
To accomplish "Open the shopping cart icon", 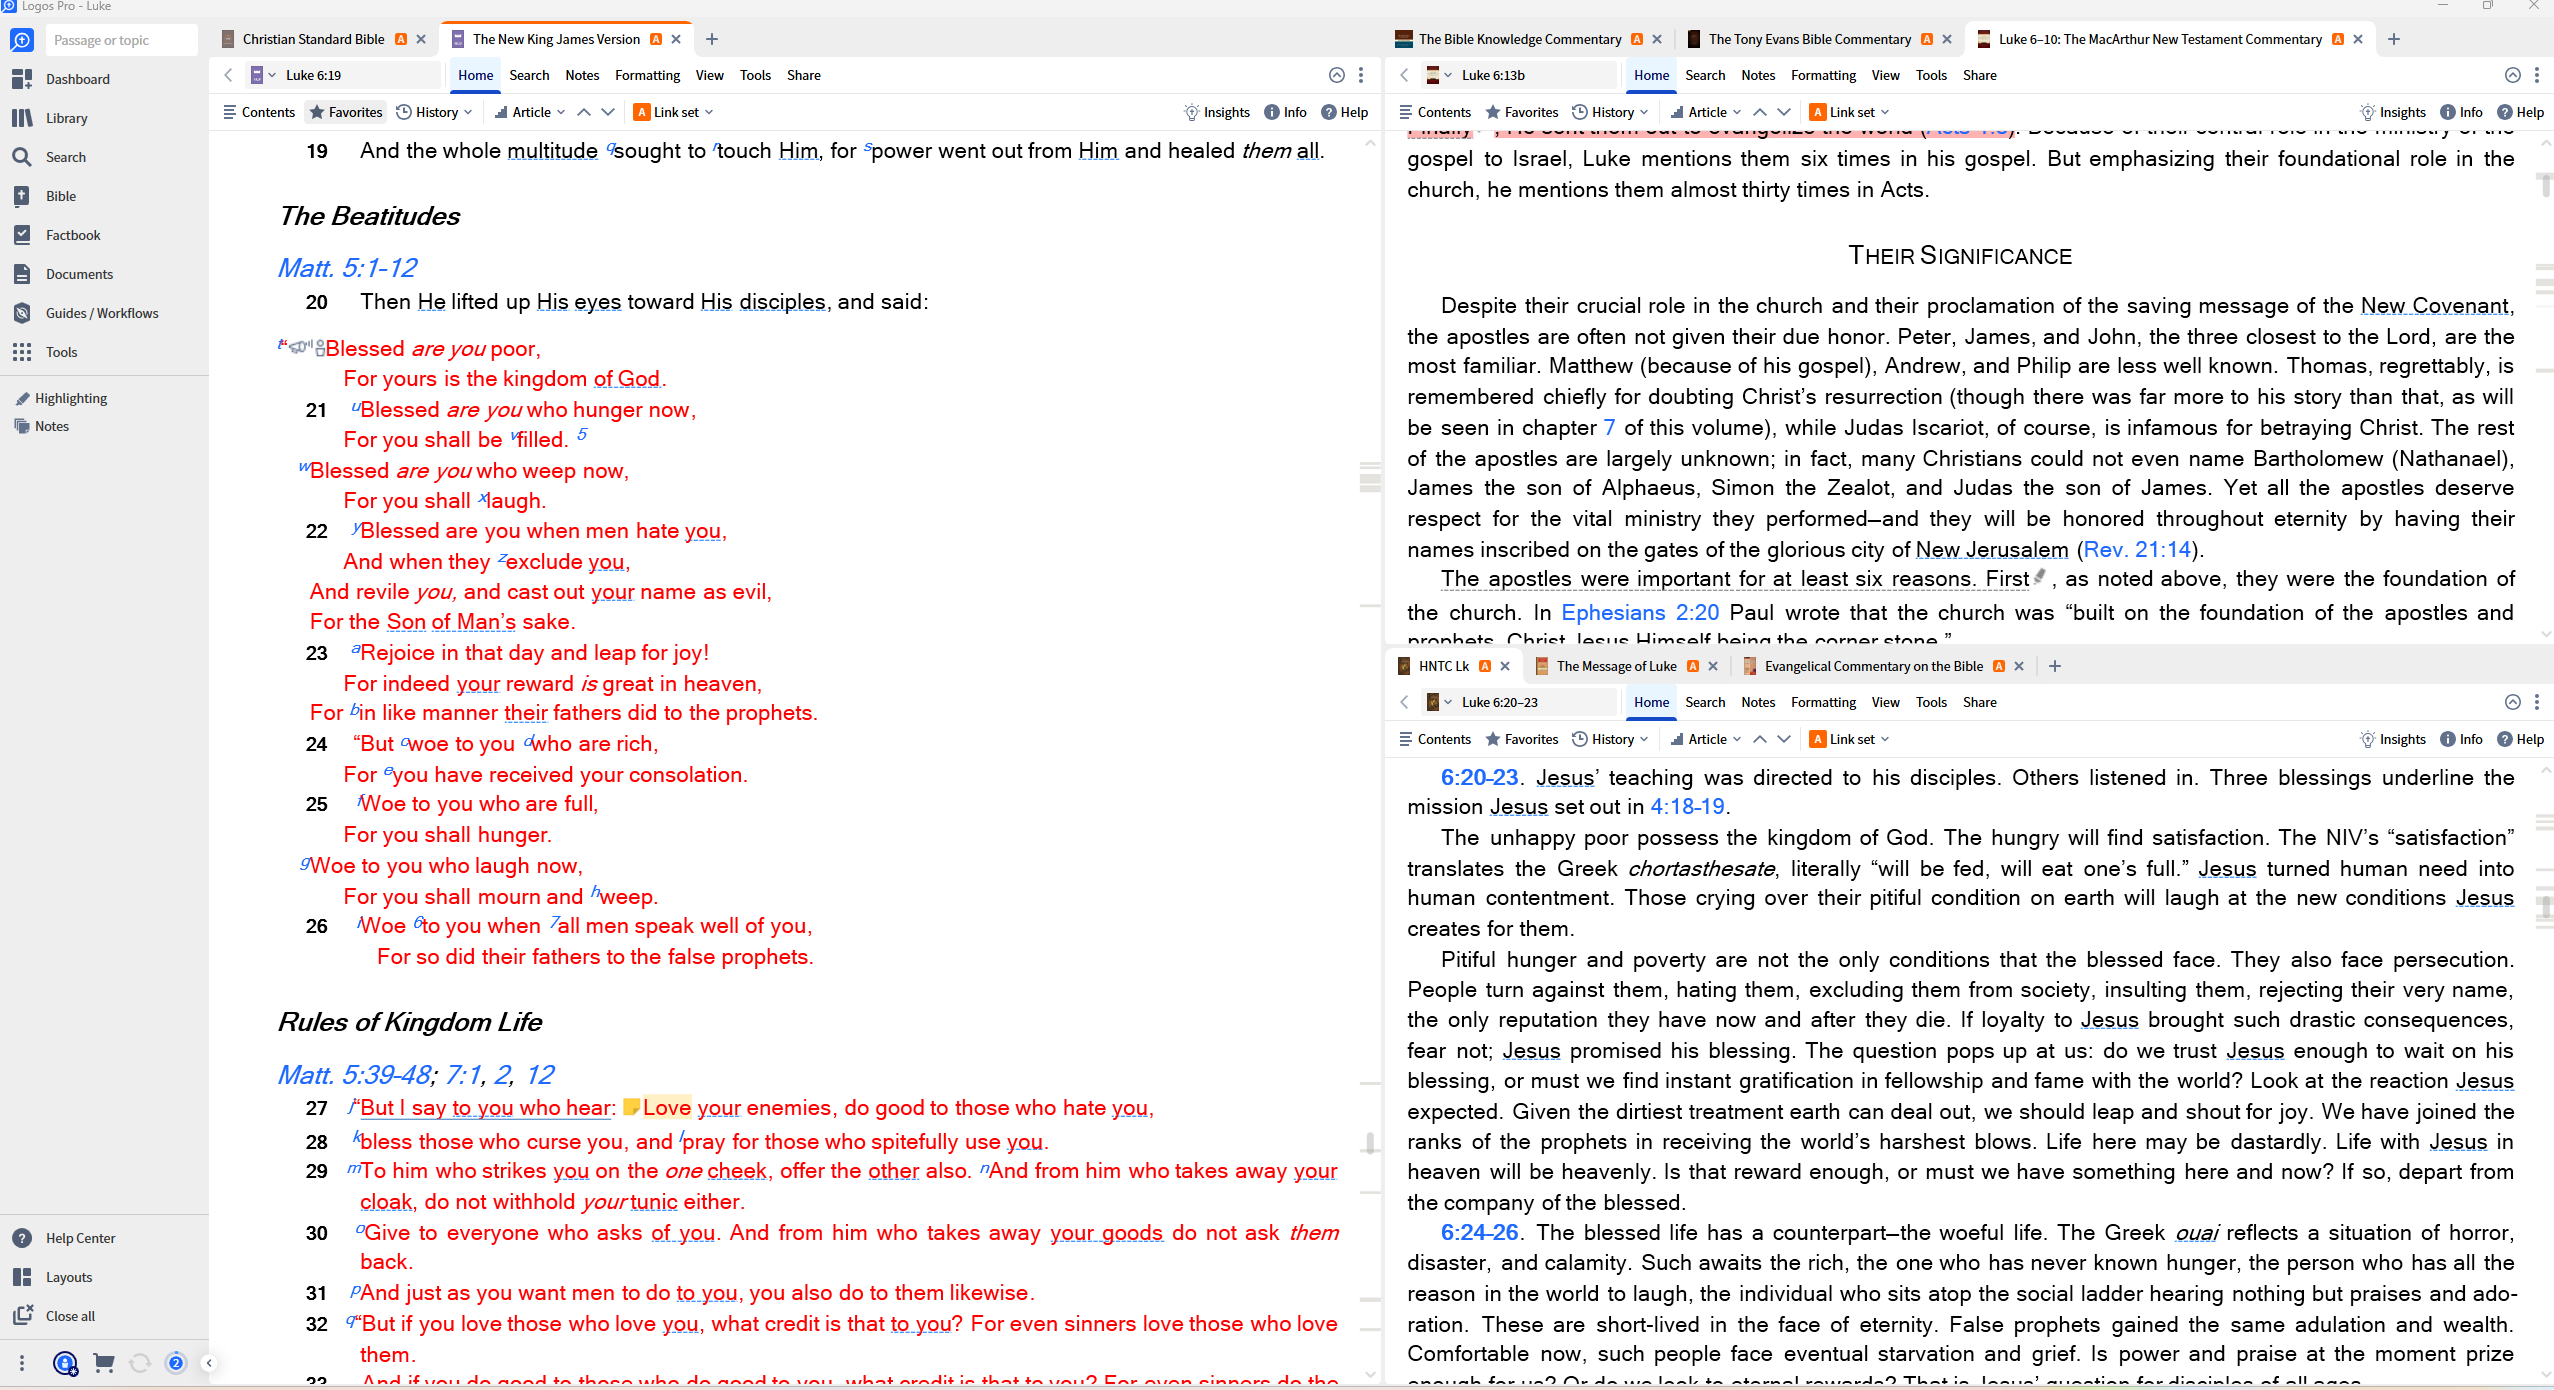I will (103, 1363).
